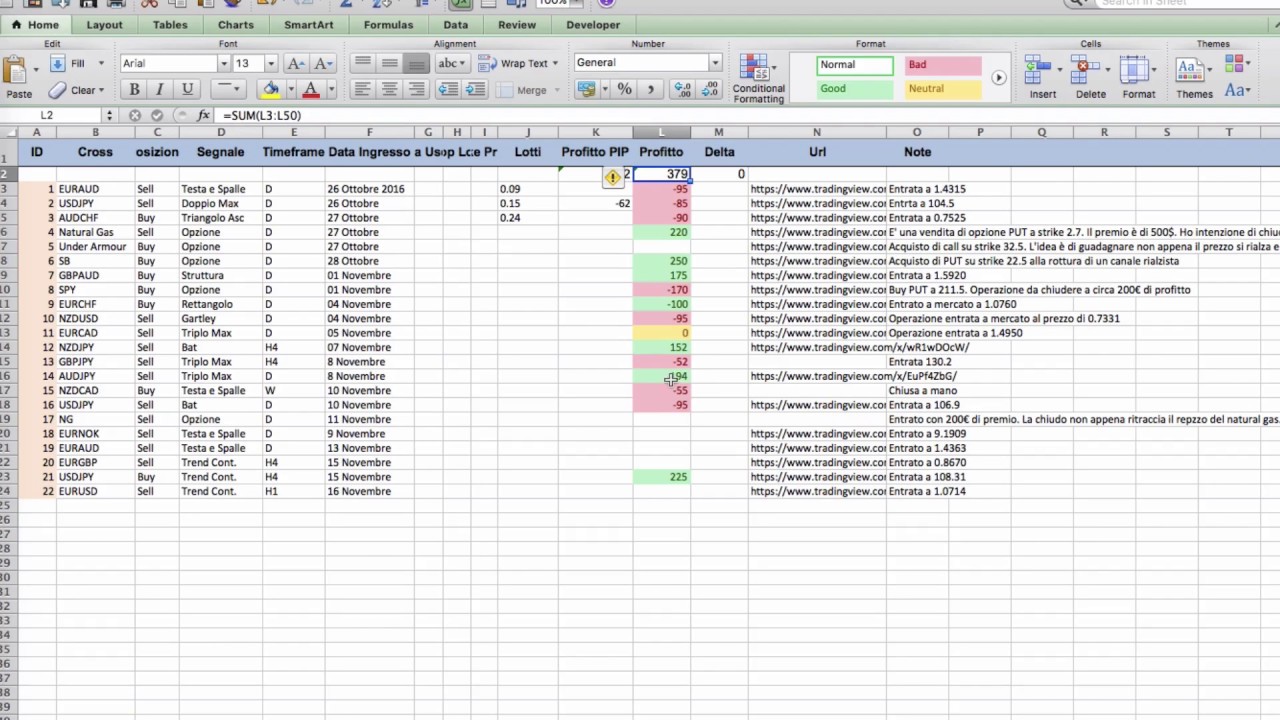Viewport: 1280px width, 720px height.
Task: Open the Arial font name combo box
Action: pyautogui.click(x=175, y=63)
